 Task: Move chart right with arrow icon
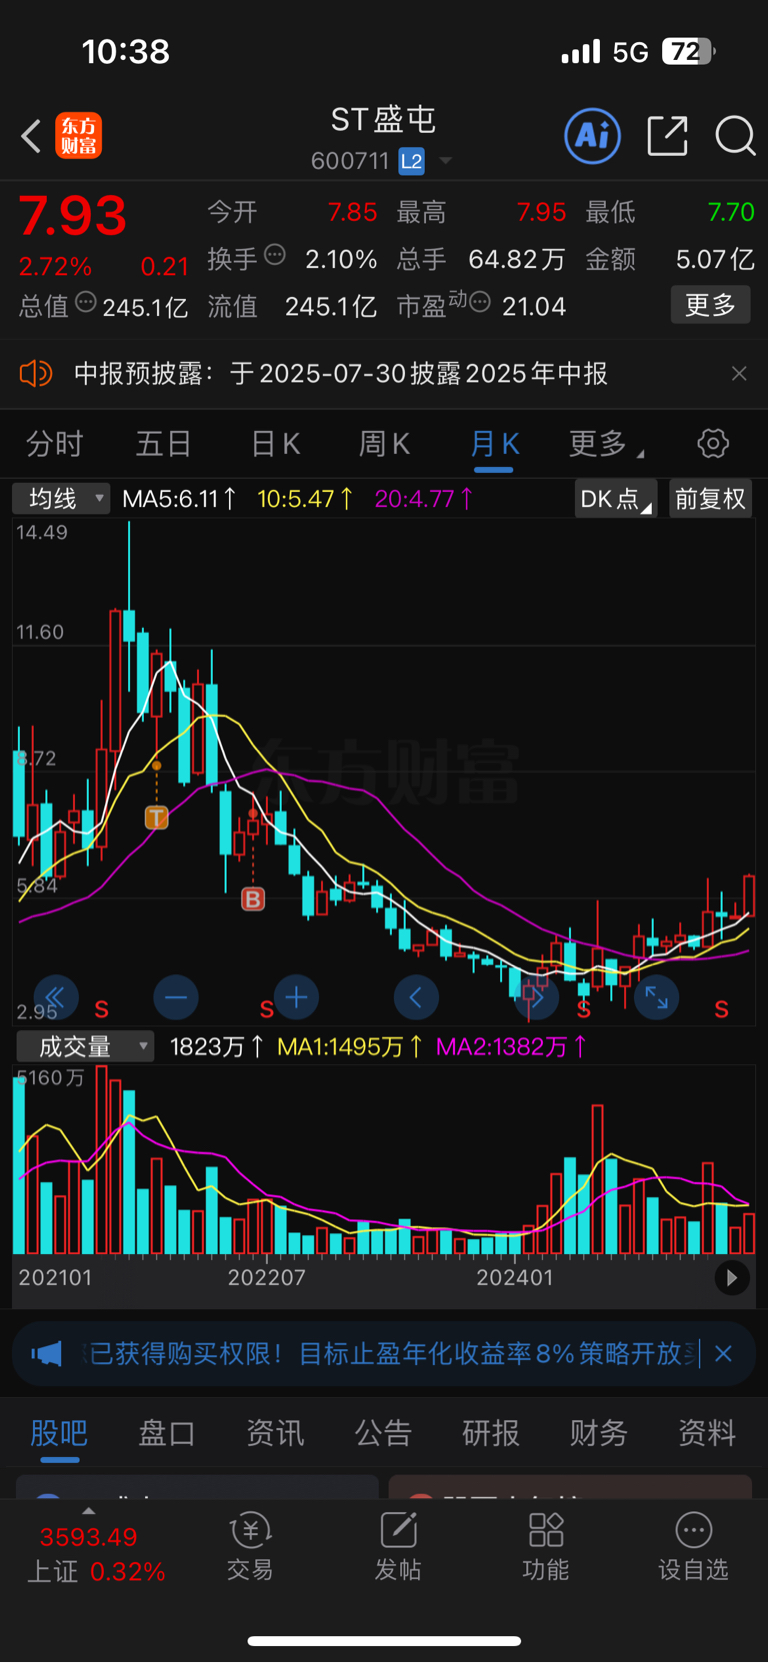(x=536, y=997)
